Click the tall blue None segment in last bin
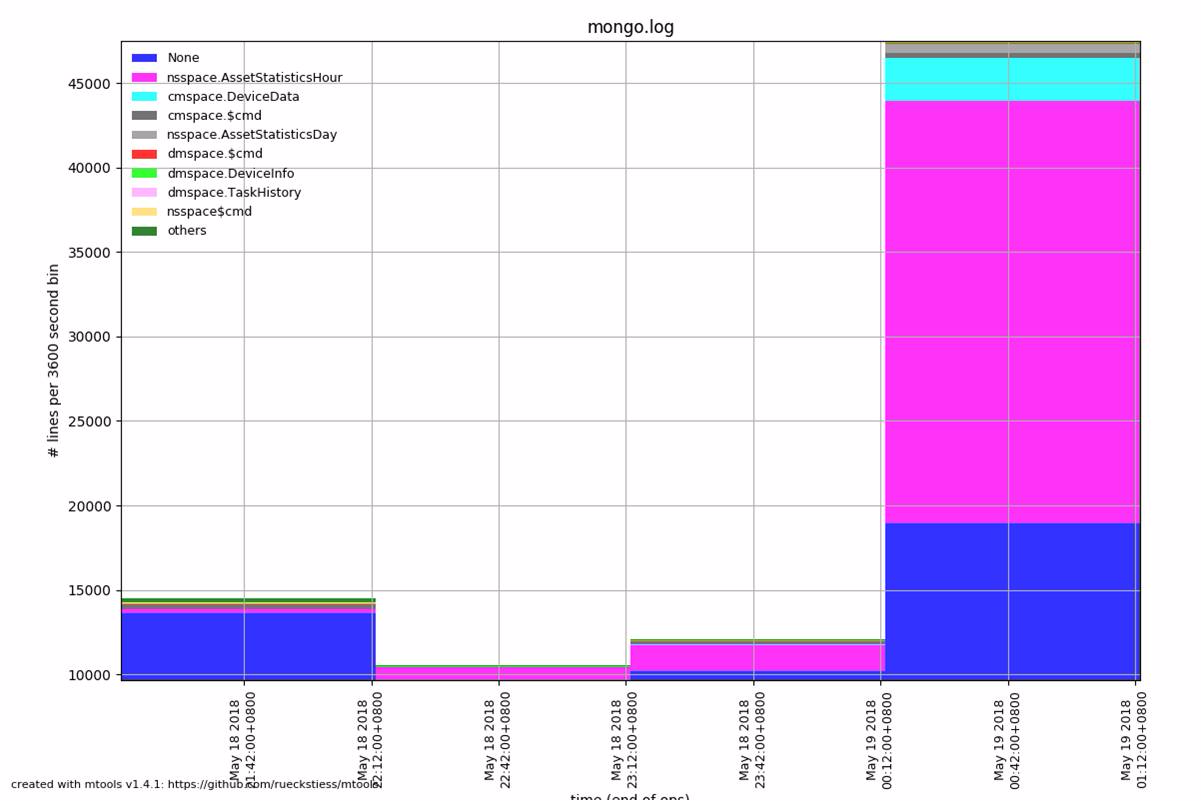This screenshot has height=801, width=1201. [x=1012, y=602]
